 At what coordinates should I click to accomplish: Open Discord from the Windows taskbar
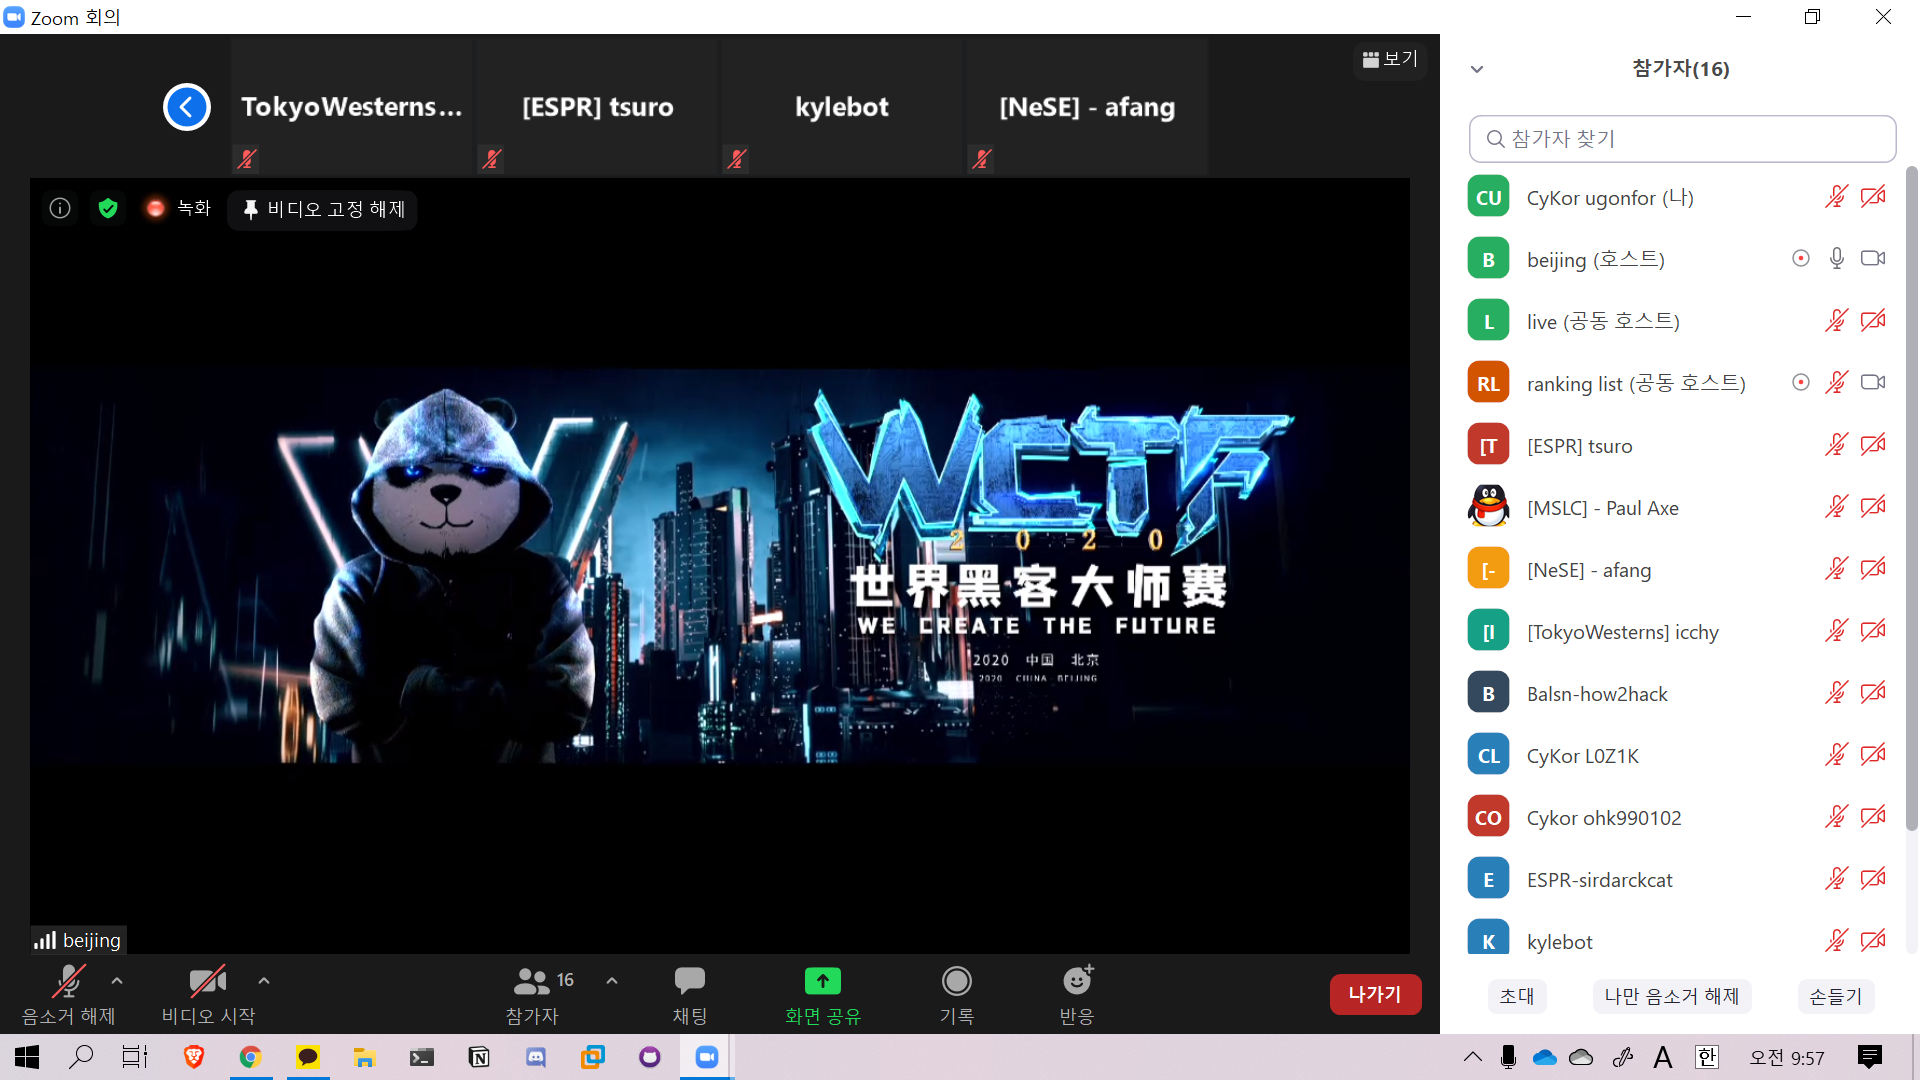(536, 1057)
